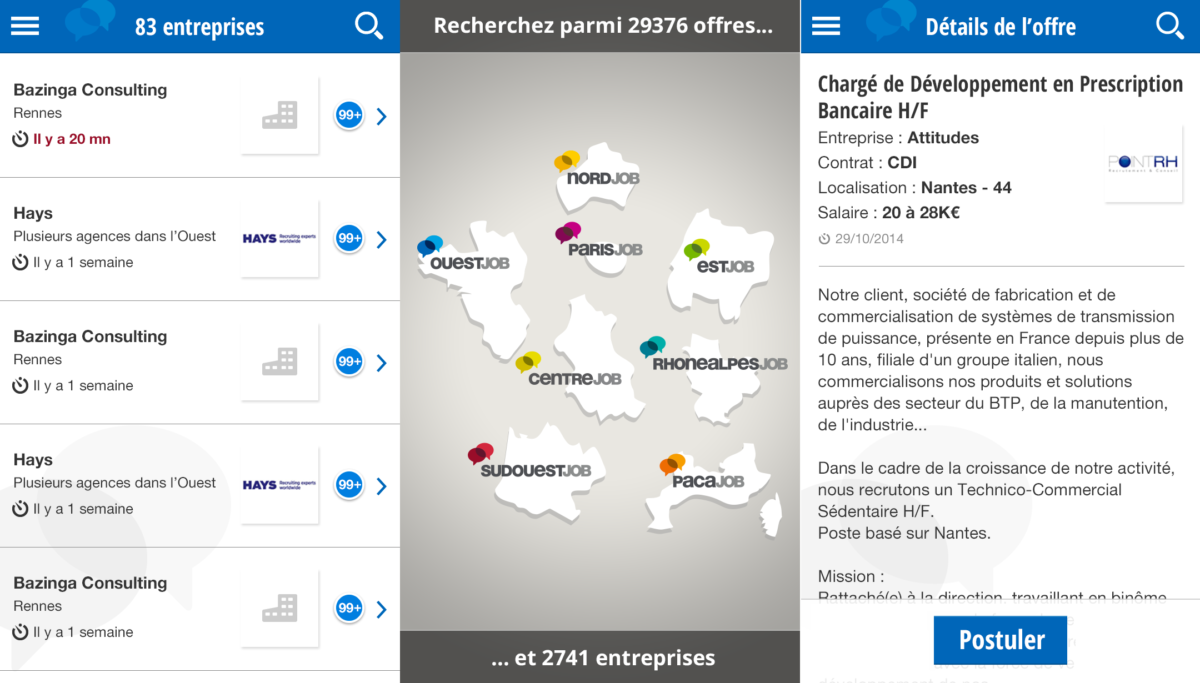Screen dimensions: 1200x683
Task: Tap search magnifier next to 83 entreprises
Action: (369, 26)
